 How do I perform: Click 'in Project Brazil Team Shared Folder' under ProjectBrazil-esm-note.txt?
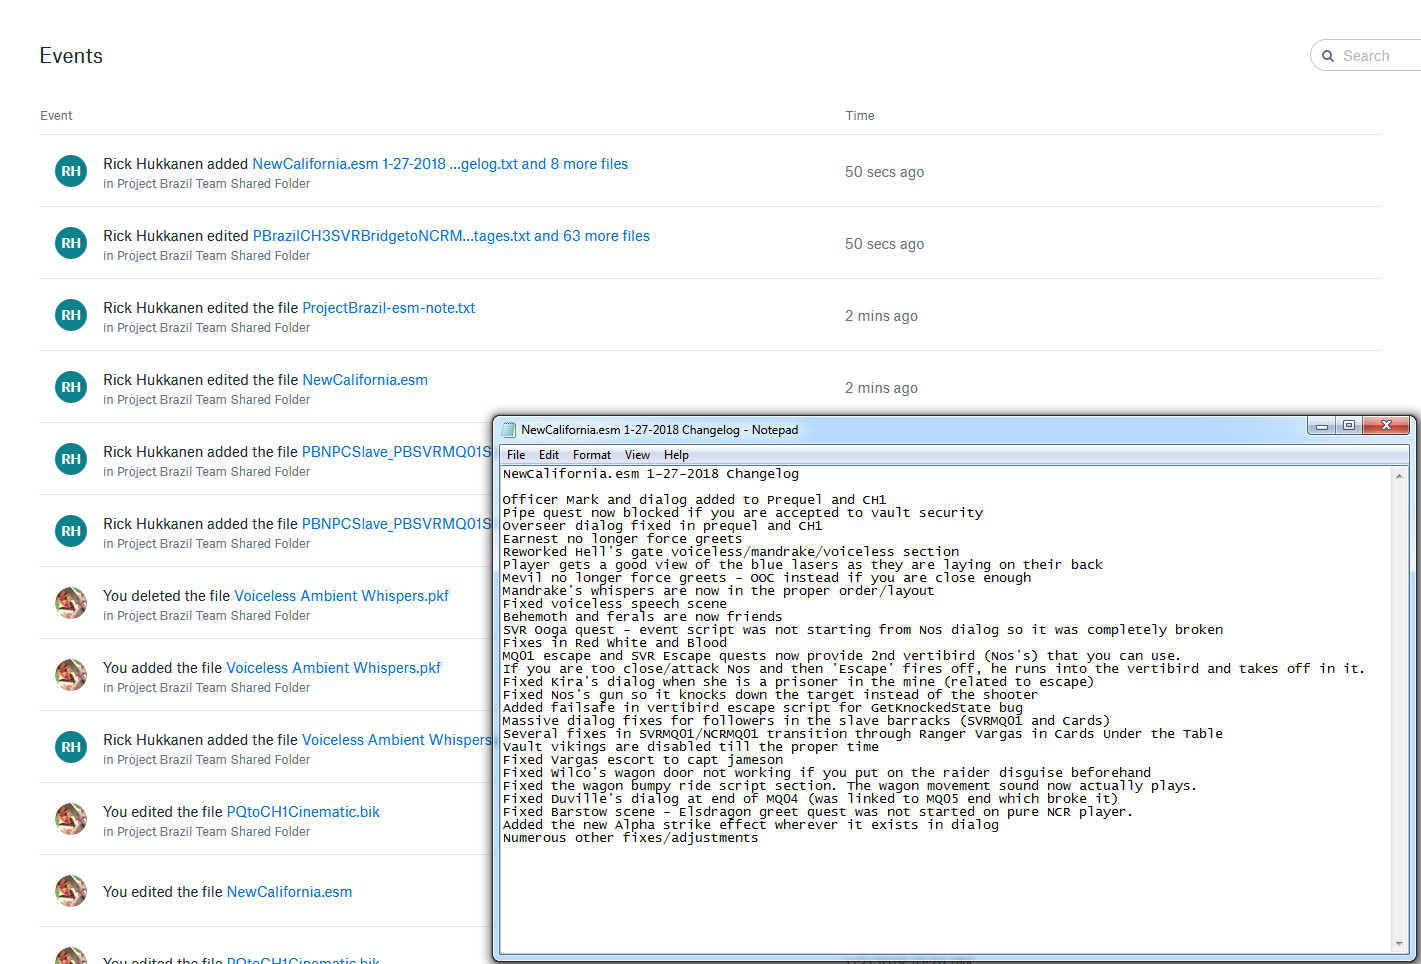[x=207, y=328]
